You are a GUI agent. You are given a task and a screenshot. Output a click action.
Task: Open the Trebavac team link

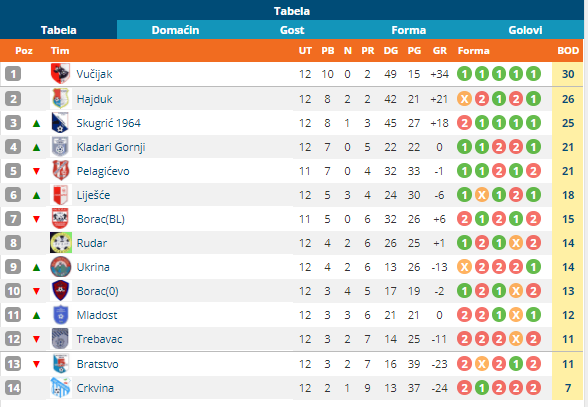tap(99, 339)
